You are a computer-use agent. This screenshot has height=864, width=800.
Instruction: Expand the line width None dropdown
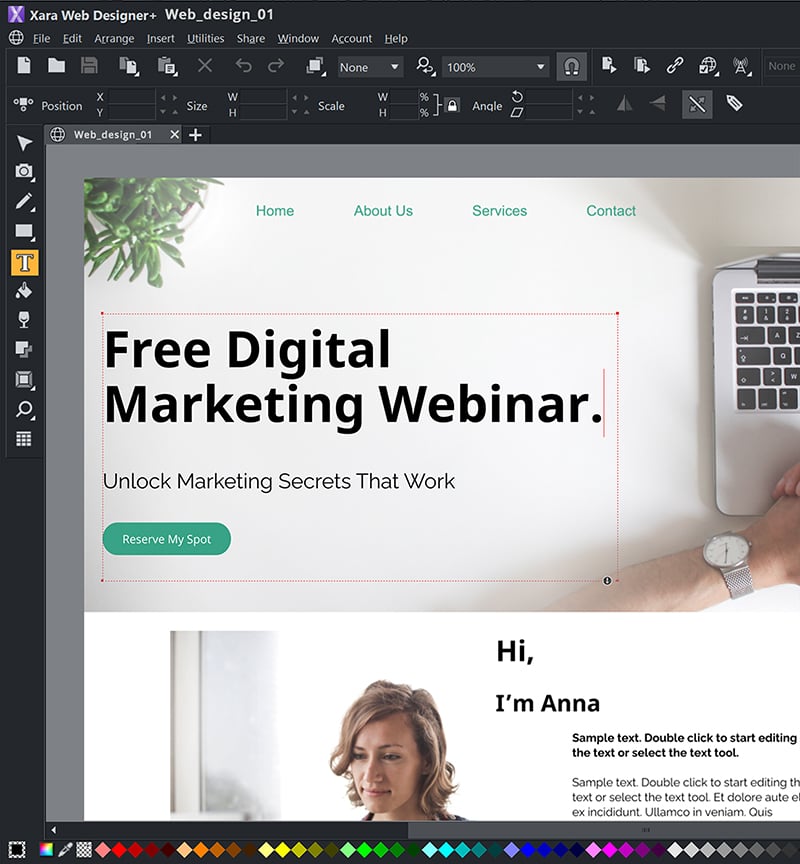394,66
